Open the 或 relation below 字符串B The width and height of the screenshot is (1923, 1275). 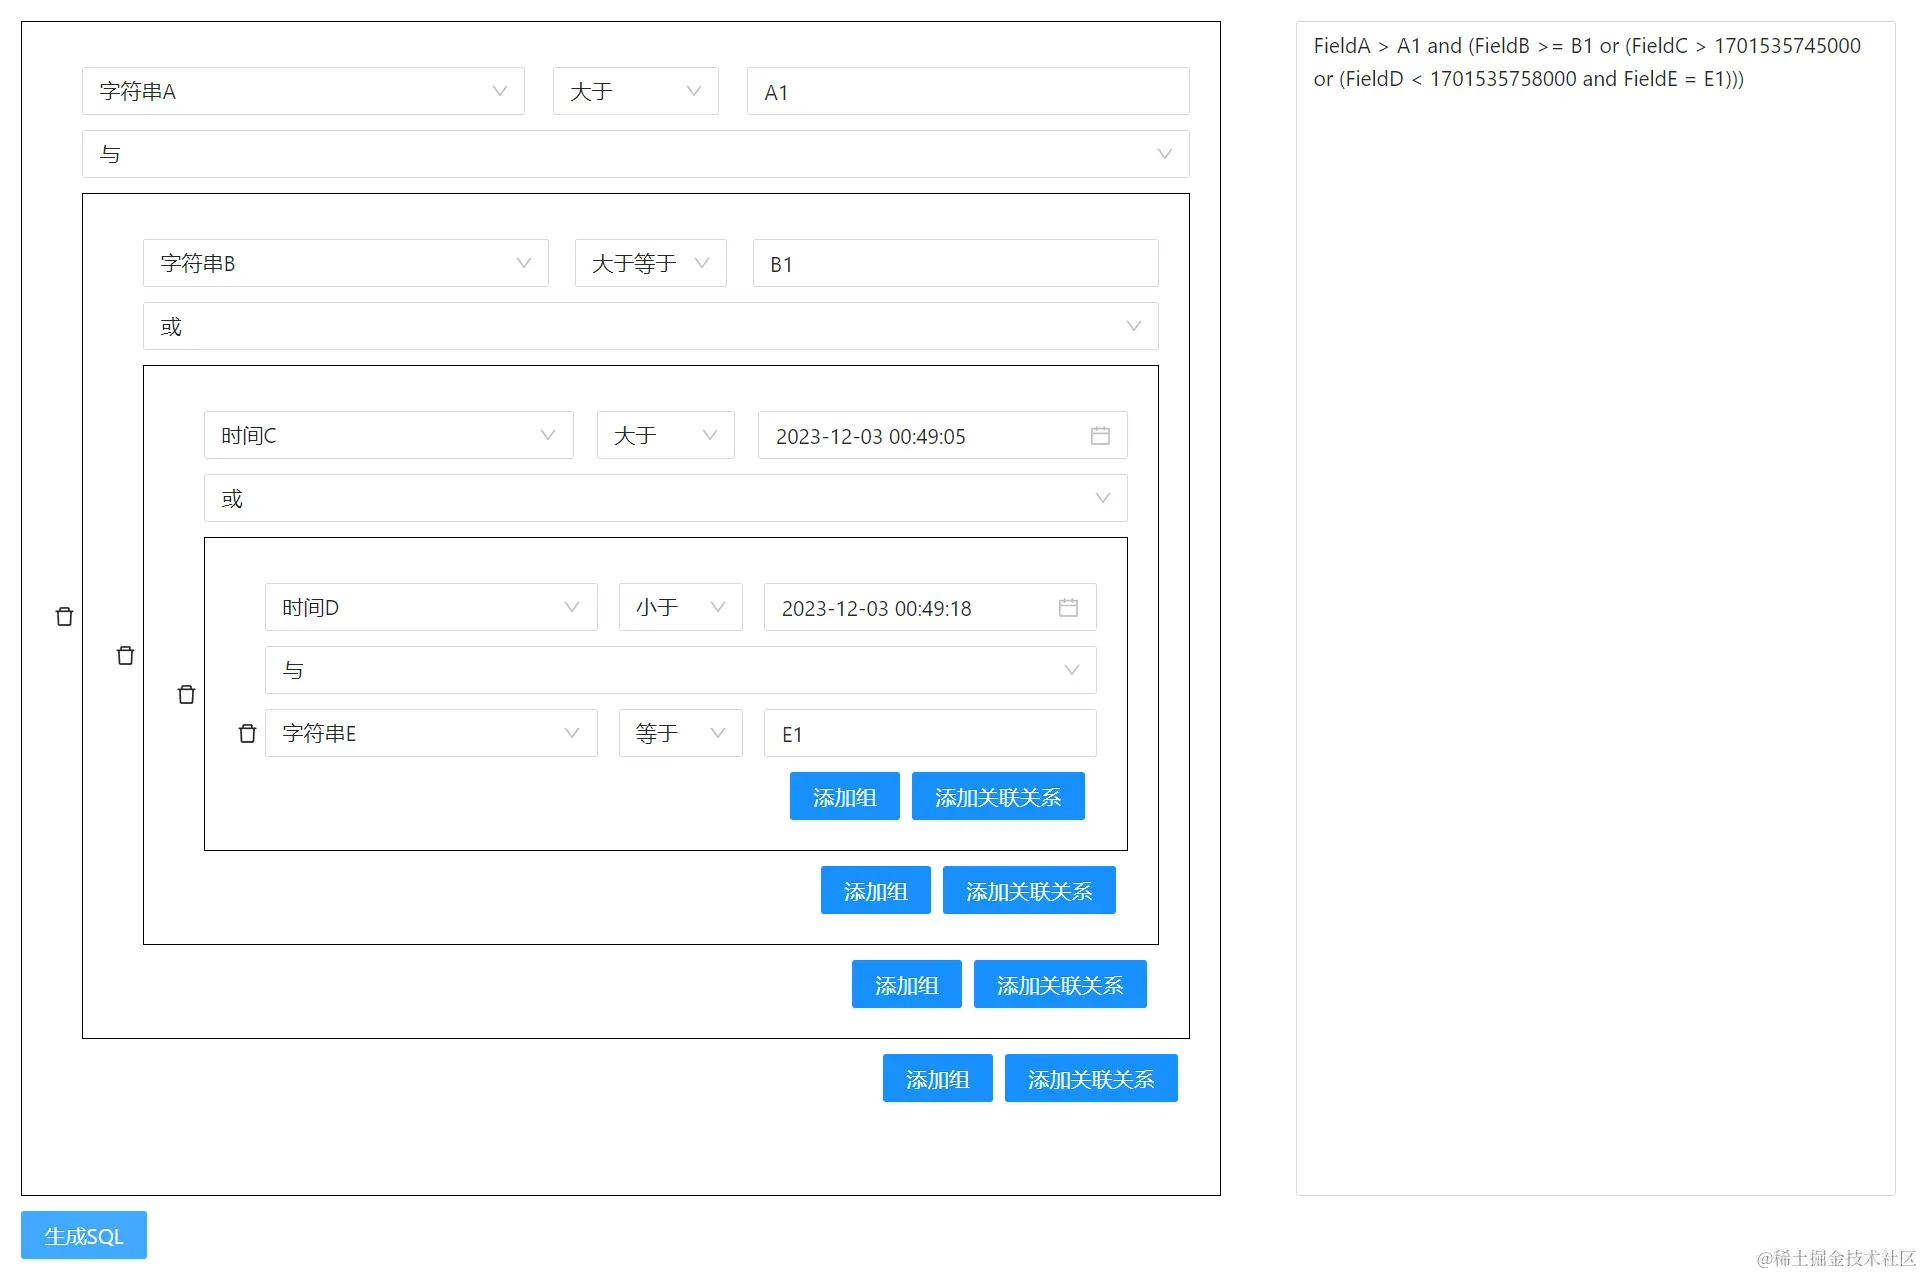(650, 327)
